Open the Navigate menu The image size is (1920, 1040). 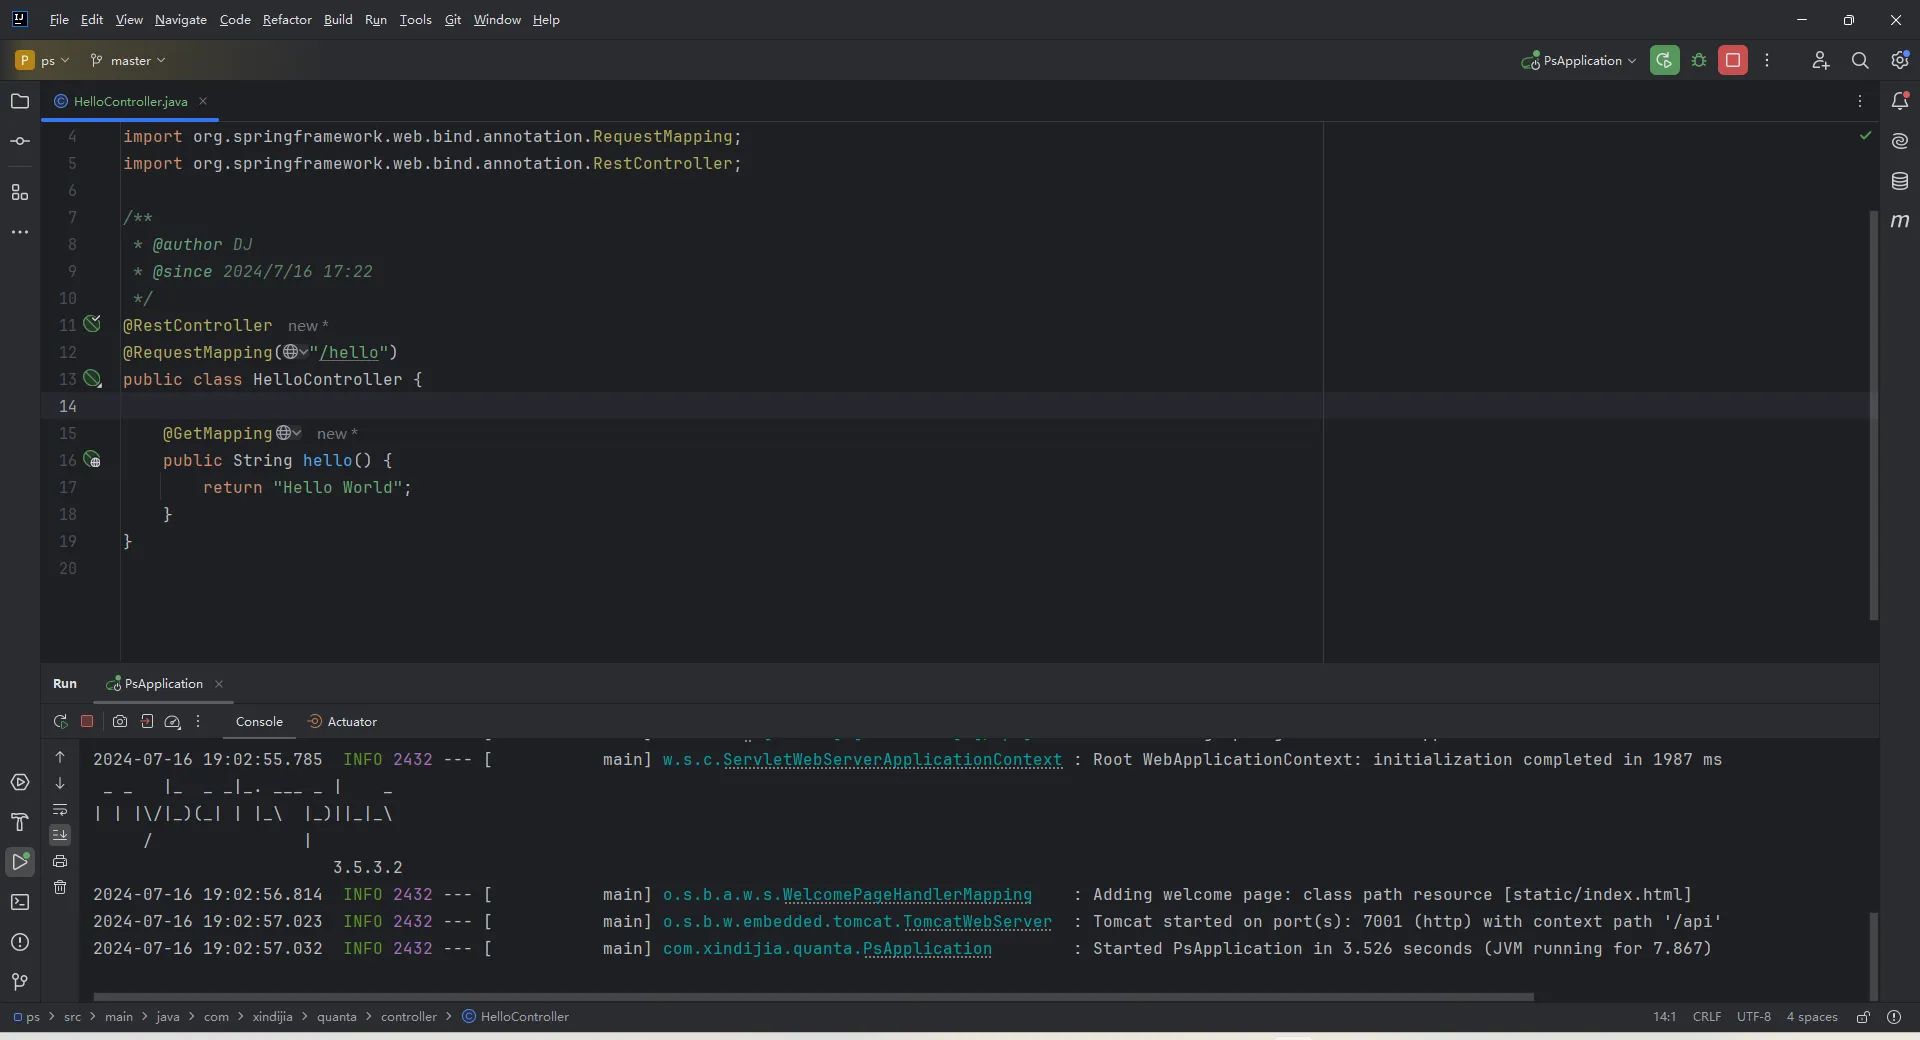tap(181, 19)
